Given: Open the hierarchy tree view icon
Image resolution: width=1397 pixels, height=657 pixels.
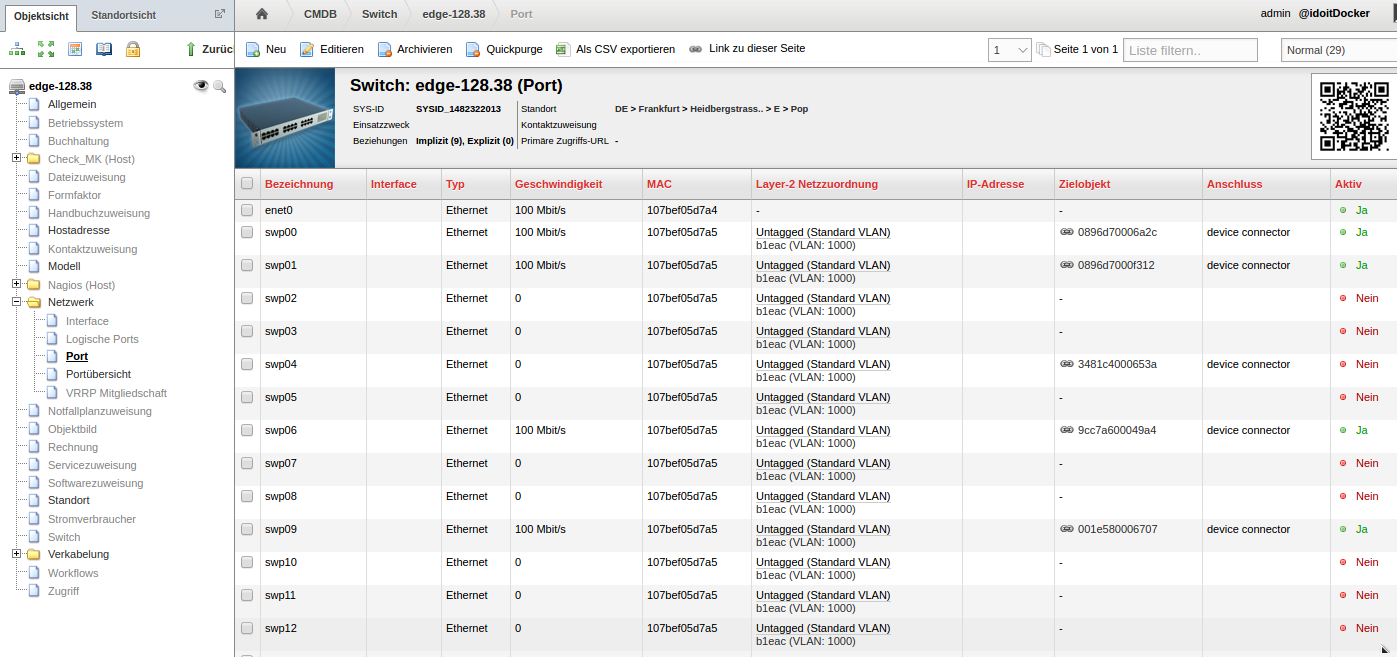Looking at the screenshot, I should click(17, 49).
